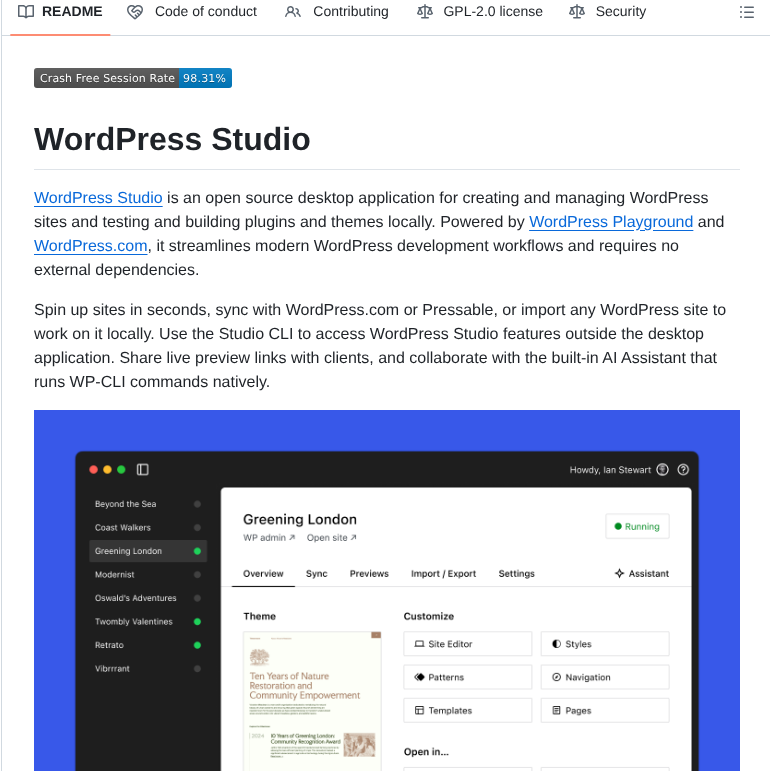The height and width of the screenshot is (771, 770).
Task: Click the Templates button
Action: click(x=468, y=711)
